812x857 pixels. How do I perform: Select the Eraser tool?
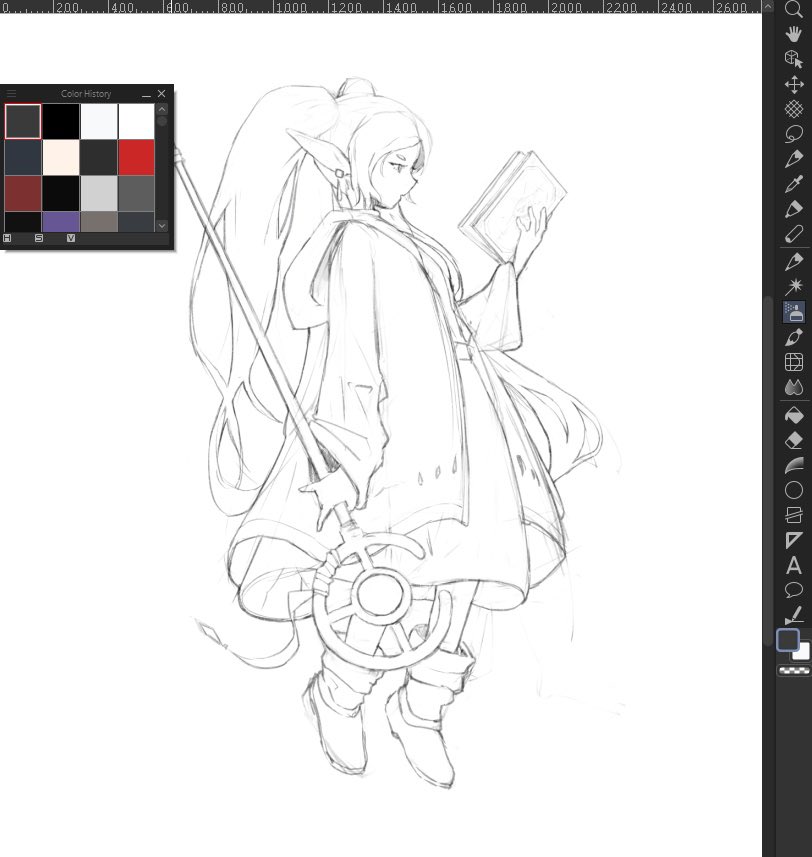(793, 440)
